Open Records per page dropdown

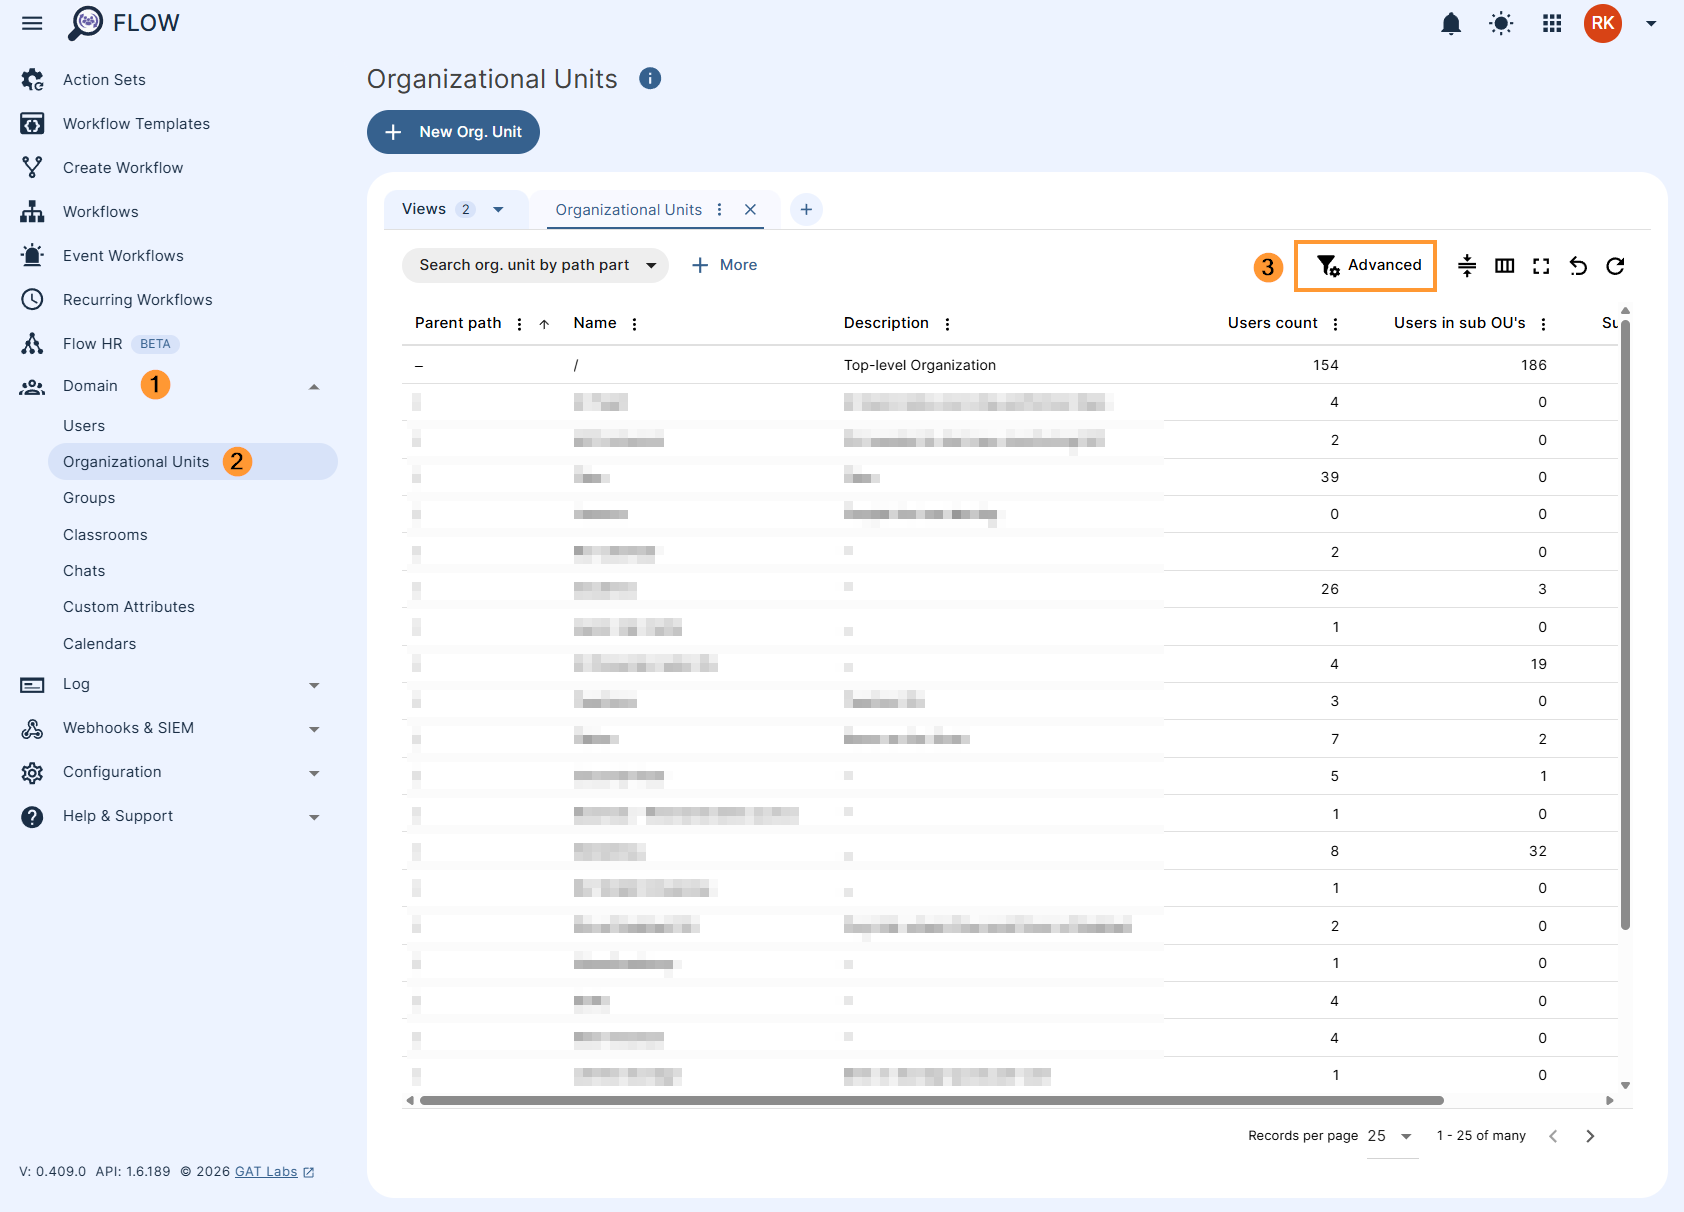[1391, 1136]
